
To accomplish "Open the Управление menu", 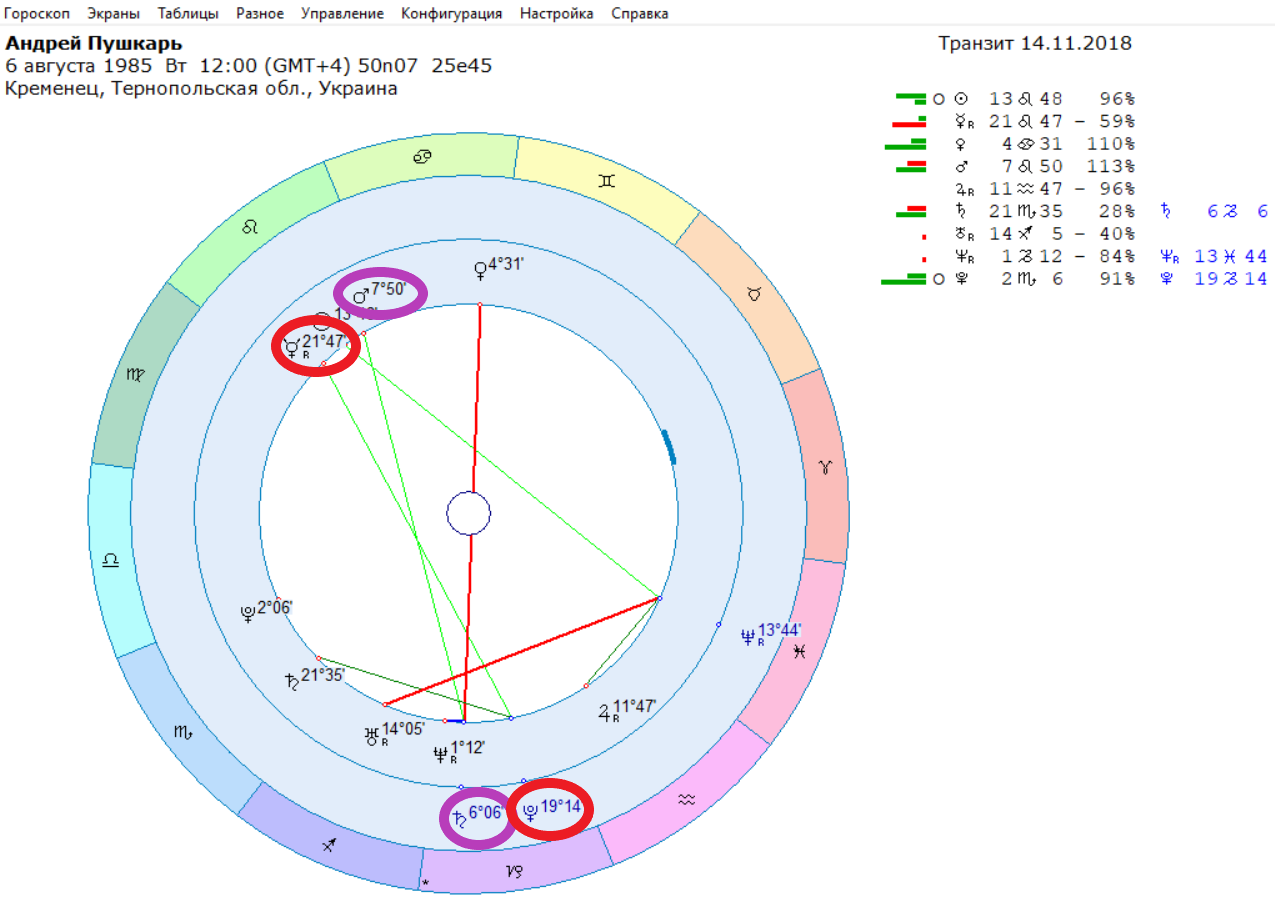I will [343, 14].
